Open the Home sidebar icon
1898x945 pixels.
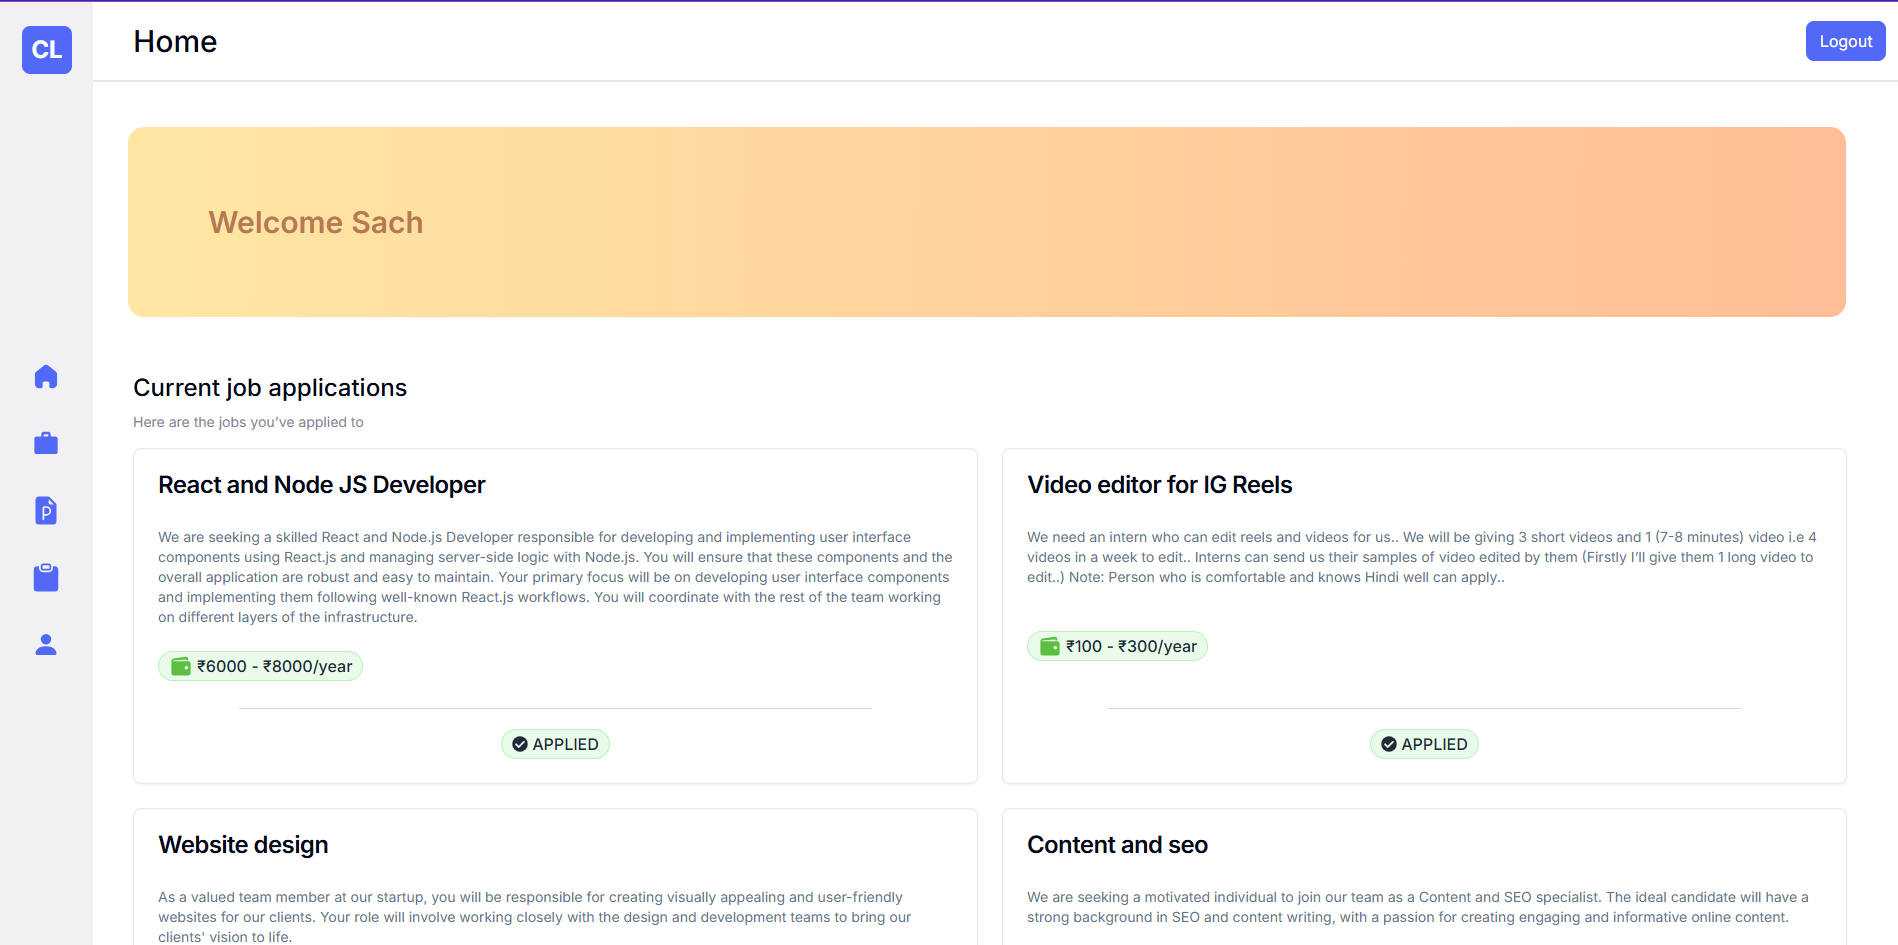pyautogui.click(x=46, y=377)
